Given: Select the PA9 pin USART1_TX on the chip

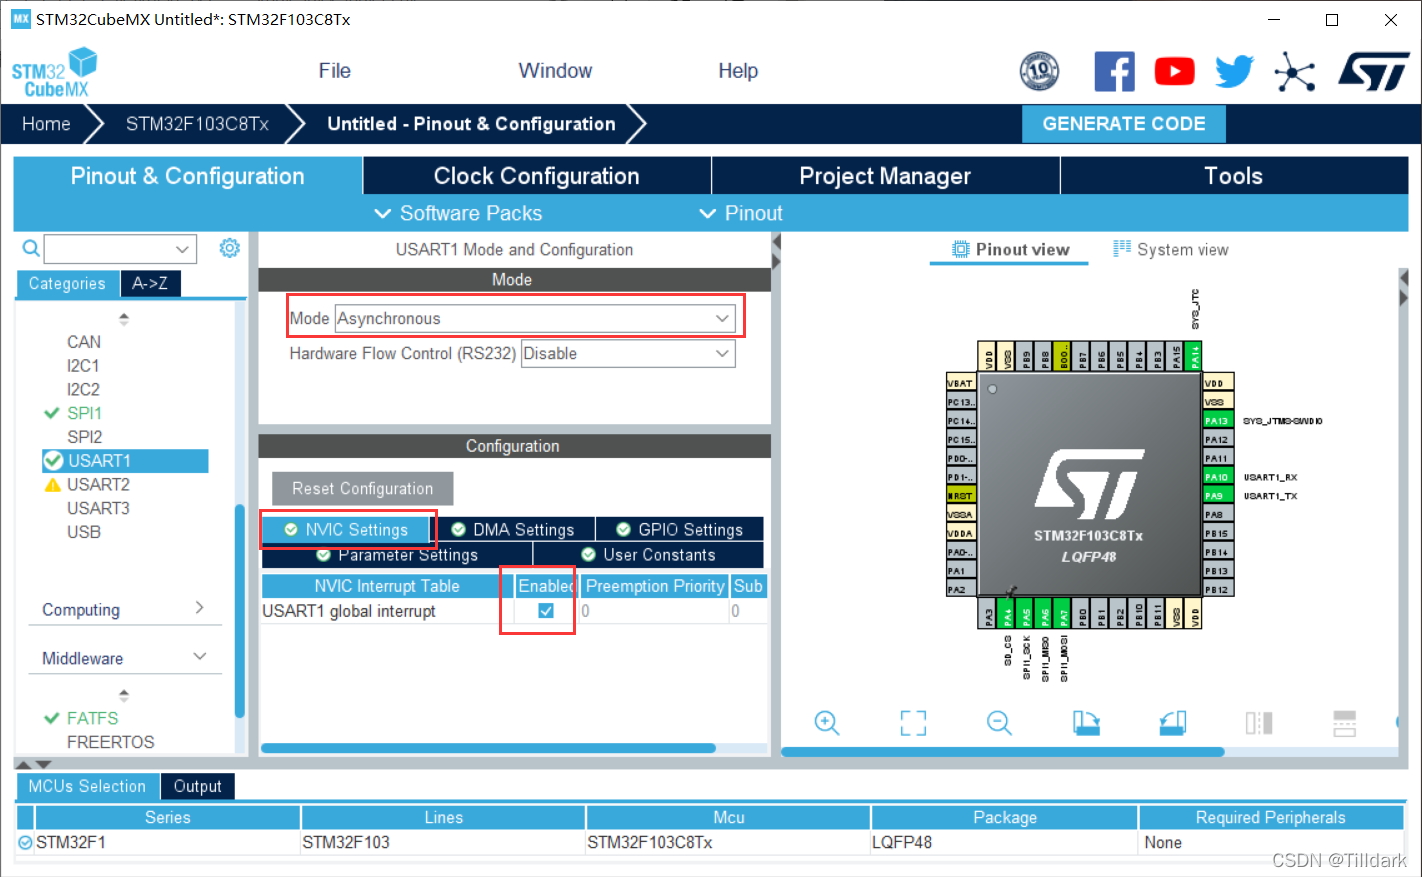Looking at the screenshot, I should 1217,496.
